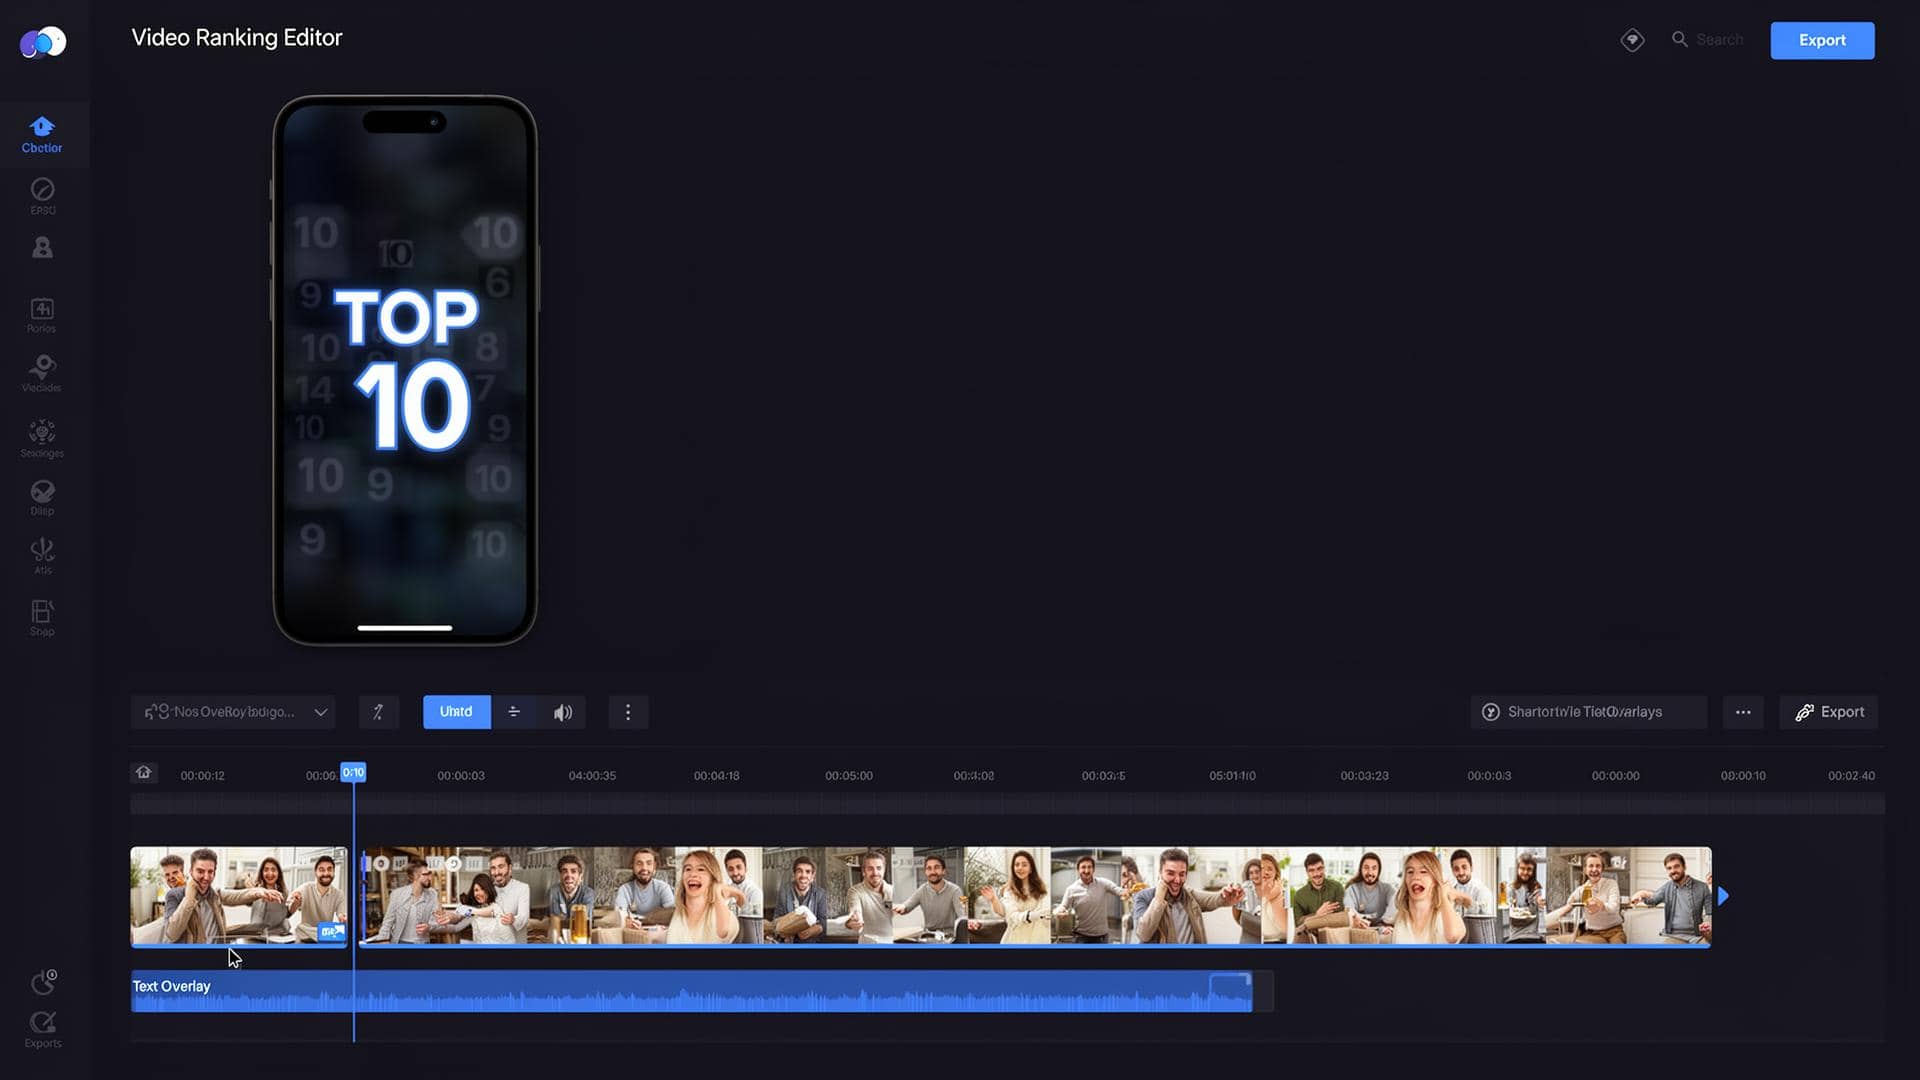Screen dimensions: 1920x1080
Task: Click the 0:10 playhead marker
Action: [353, 772]
